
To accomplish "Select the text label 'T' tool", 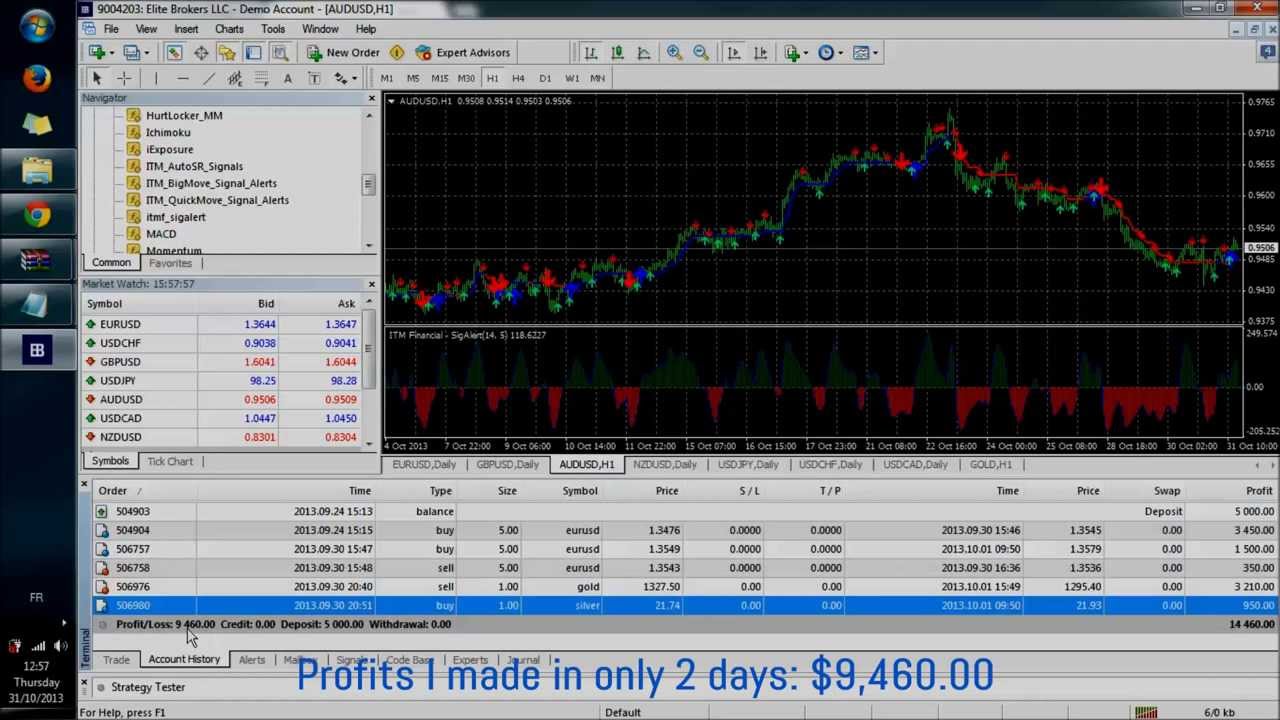I will point(313,78).
